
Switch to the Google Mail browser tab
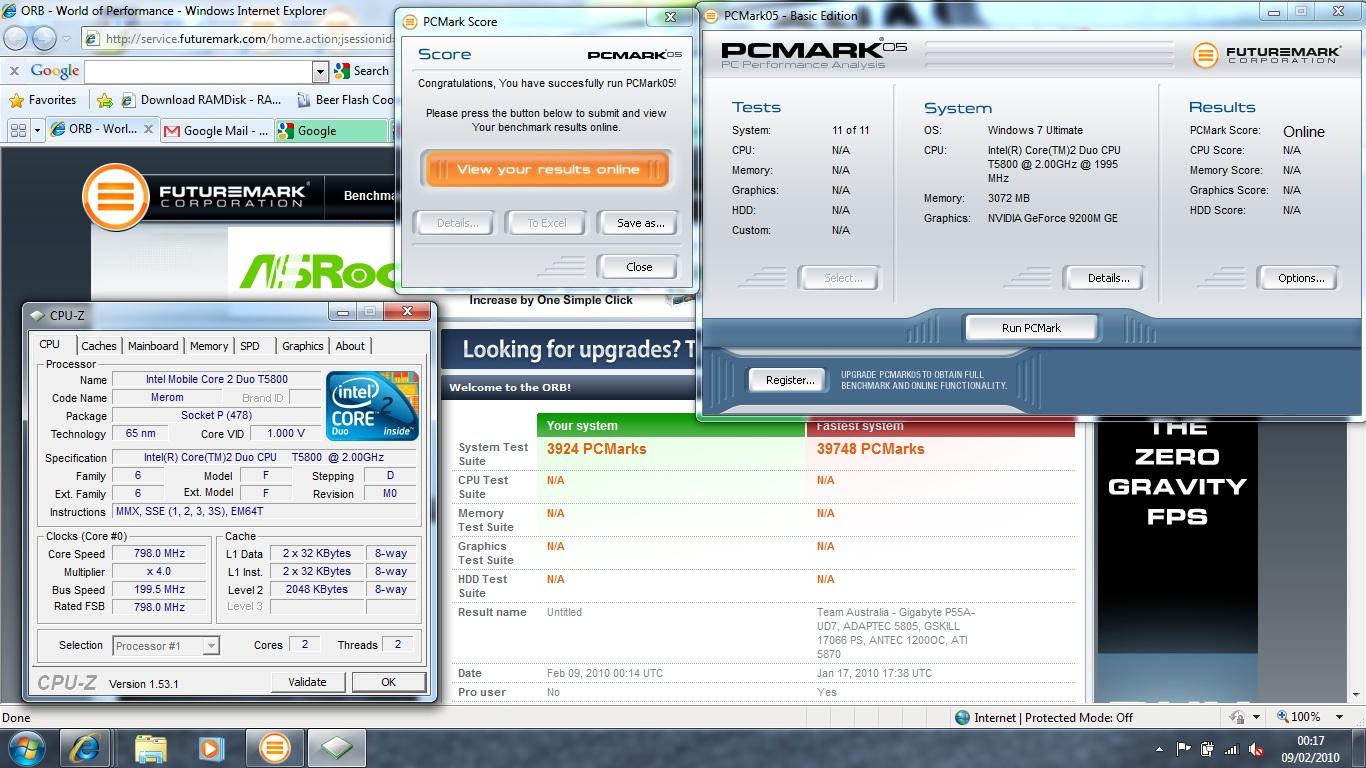coord(216,130)
